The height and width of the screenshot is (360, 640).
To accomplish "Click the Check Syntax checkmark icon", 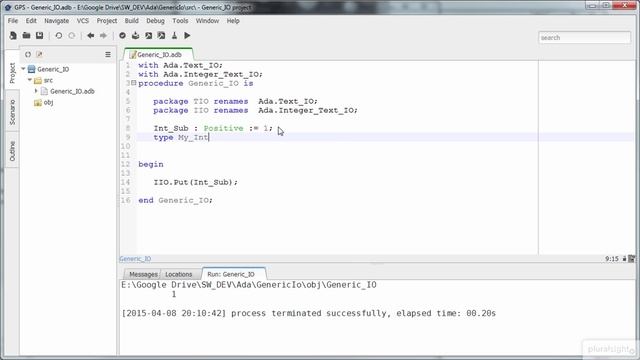I will [122, 36].
